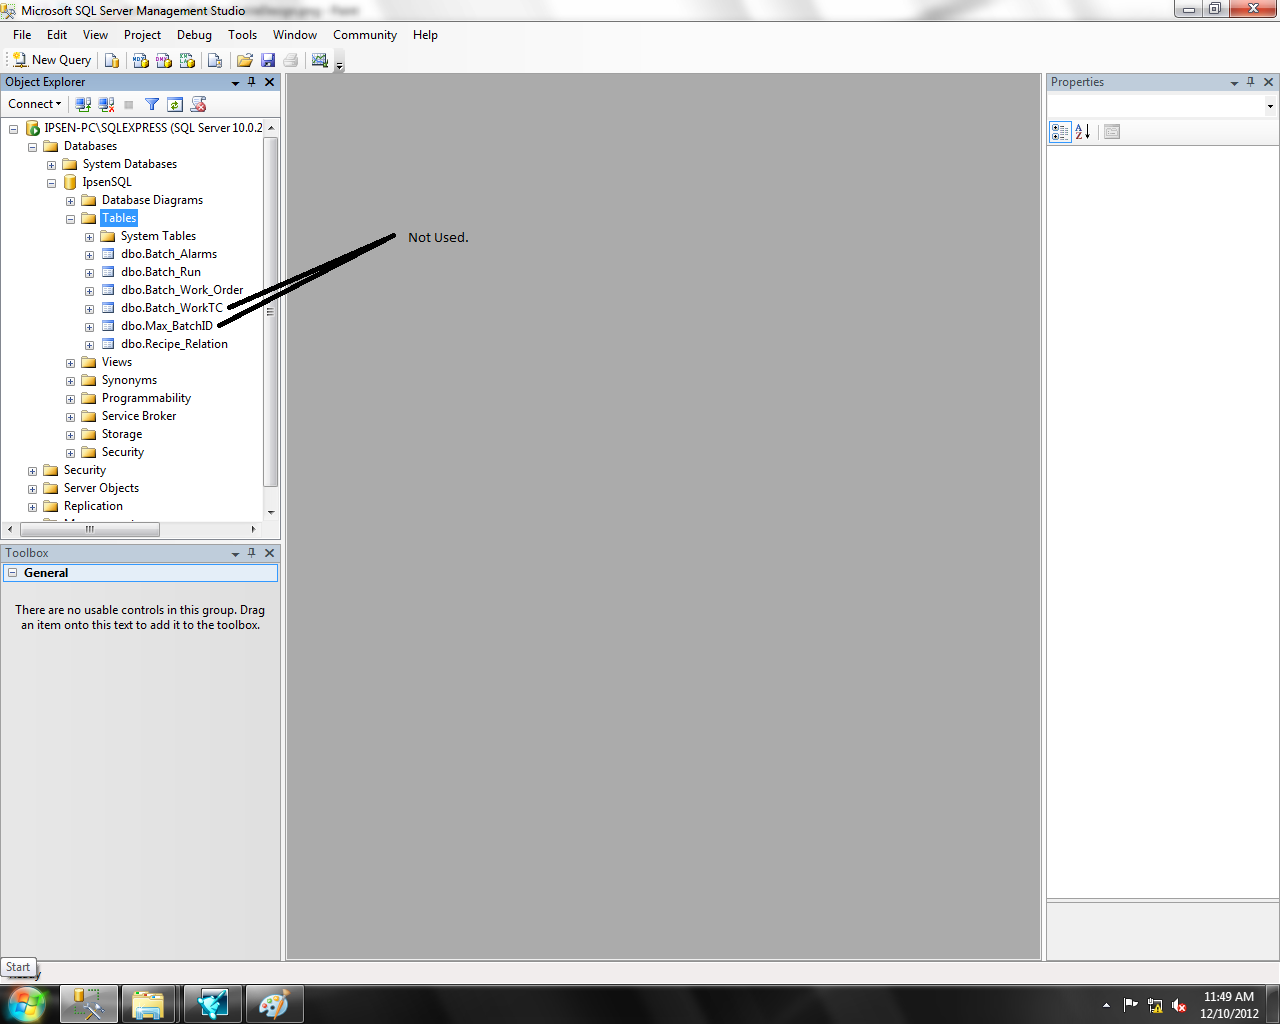
Task: Open the Connect dropdown in Object Explorer
Action: tap(35, 104)
